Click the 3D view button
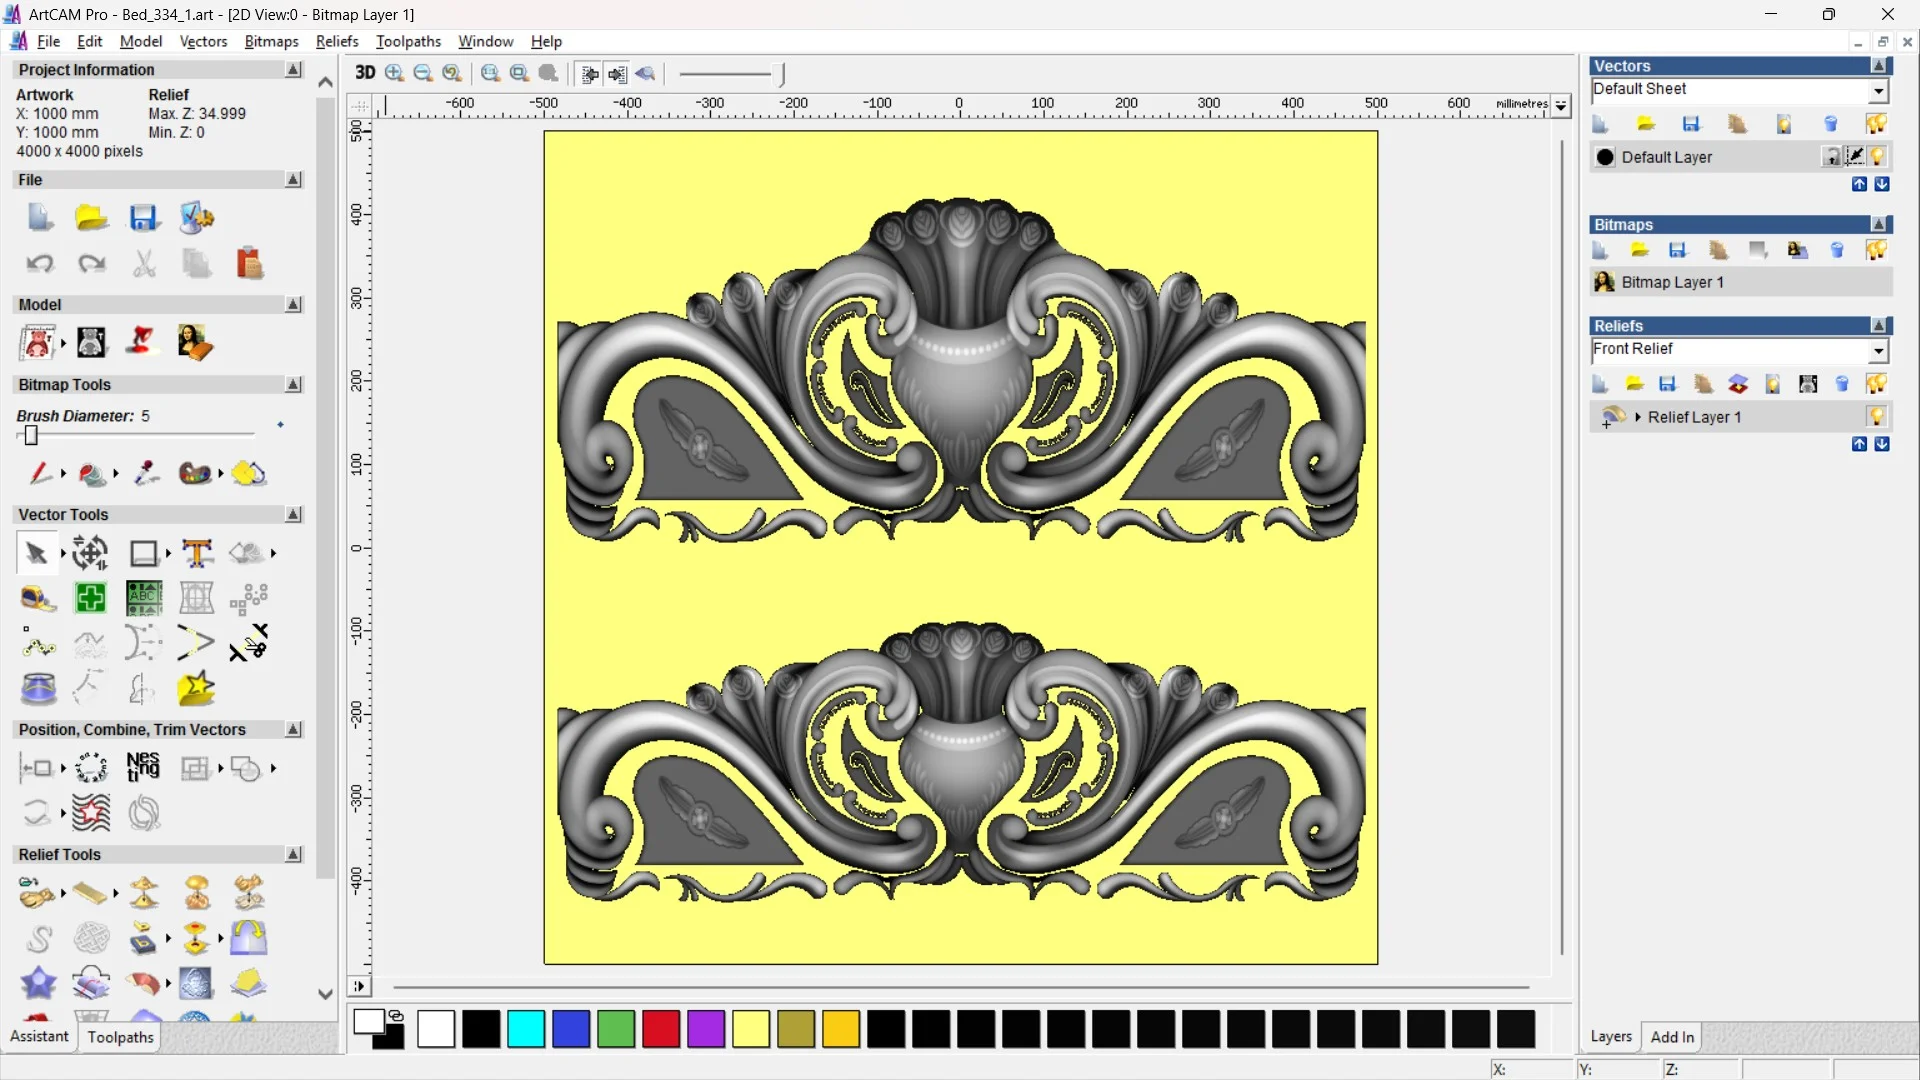Viewport: 1920px width, 1080px height. pos(365,73)
